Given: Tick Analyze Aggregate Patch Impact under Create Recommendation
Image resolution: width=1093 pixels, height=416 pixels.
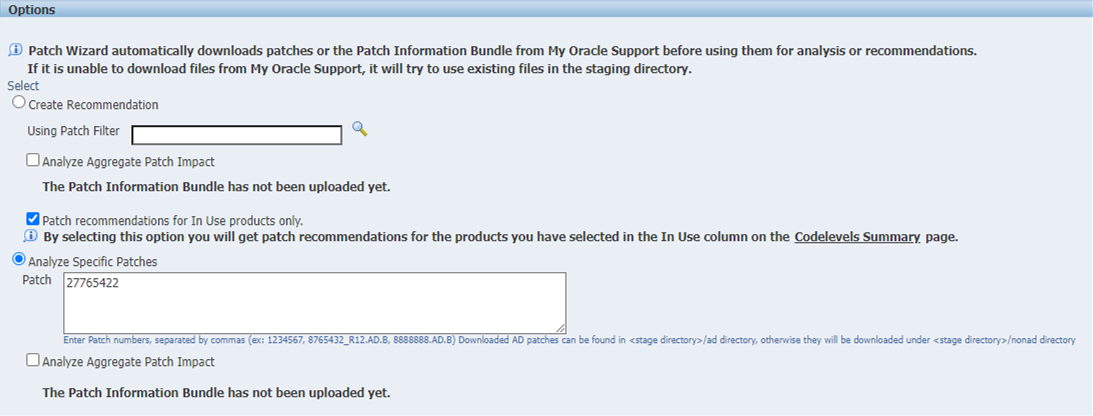Looking at the screenshot, I should click(33, 160).
